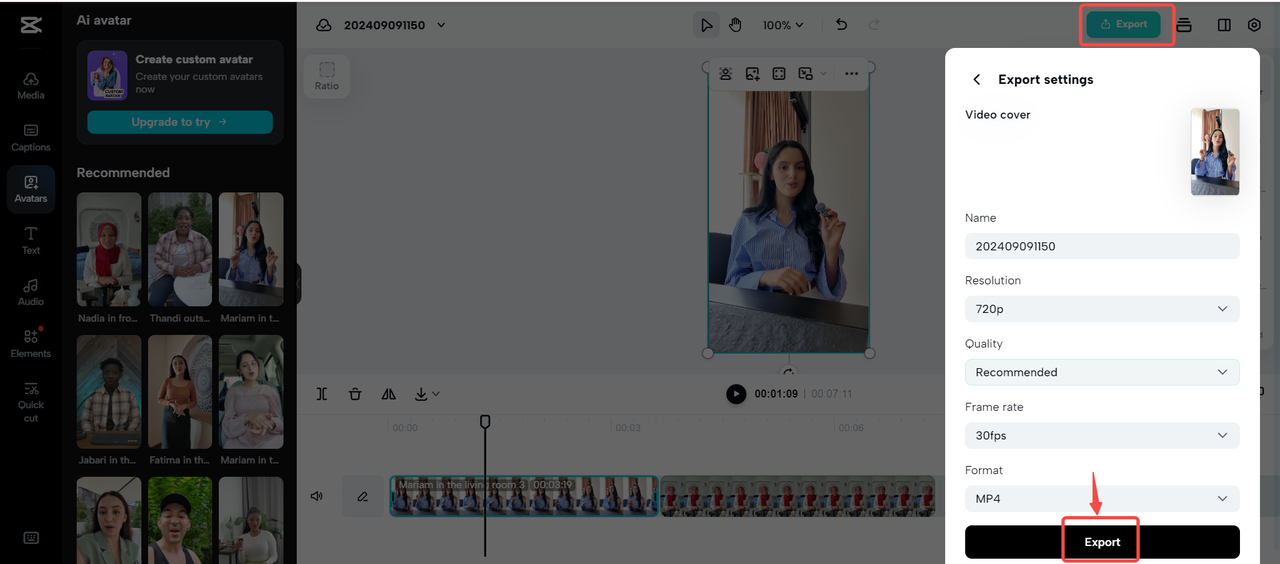Select the second timeline clip with red outfit
The width and height of the screenshot is (1280, 564).
(797, 496)
